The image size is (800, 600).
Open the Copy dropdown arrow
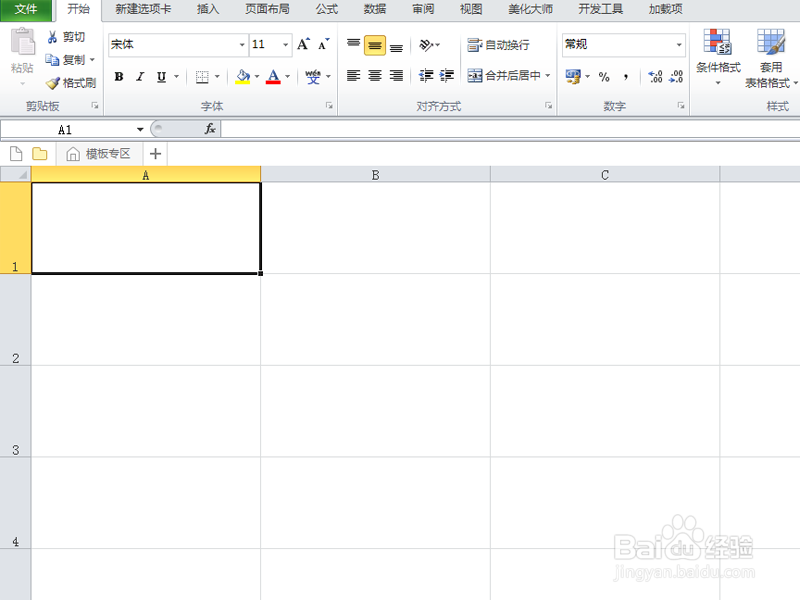click(x=92, y=60)
